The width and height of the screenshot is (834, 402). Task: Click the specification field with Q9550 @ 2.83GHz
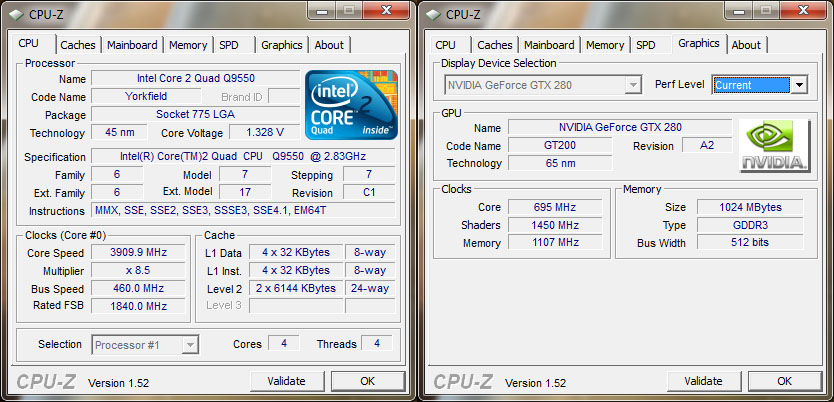pos(243,156)
